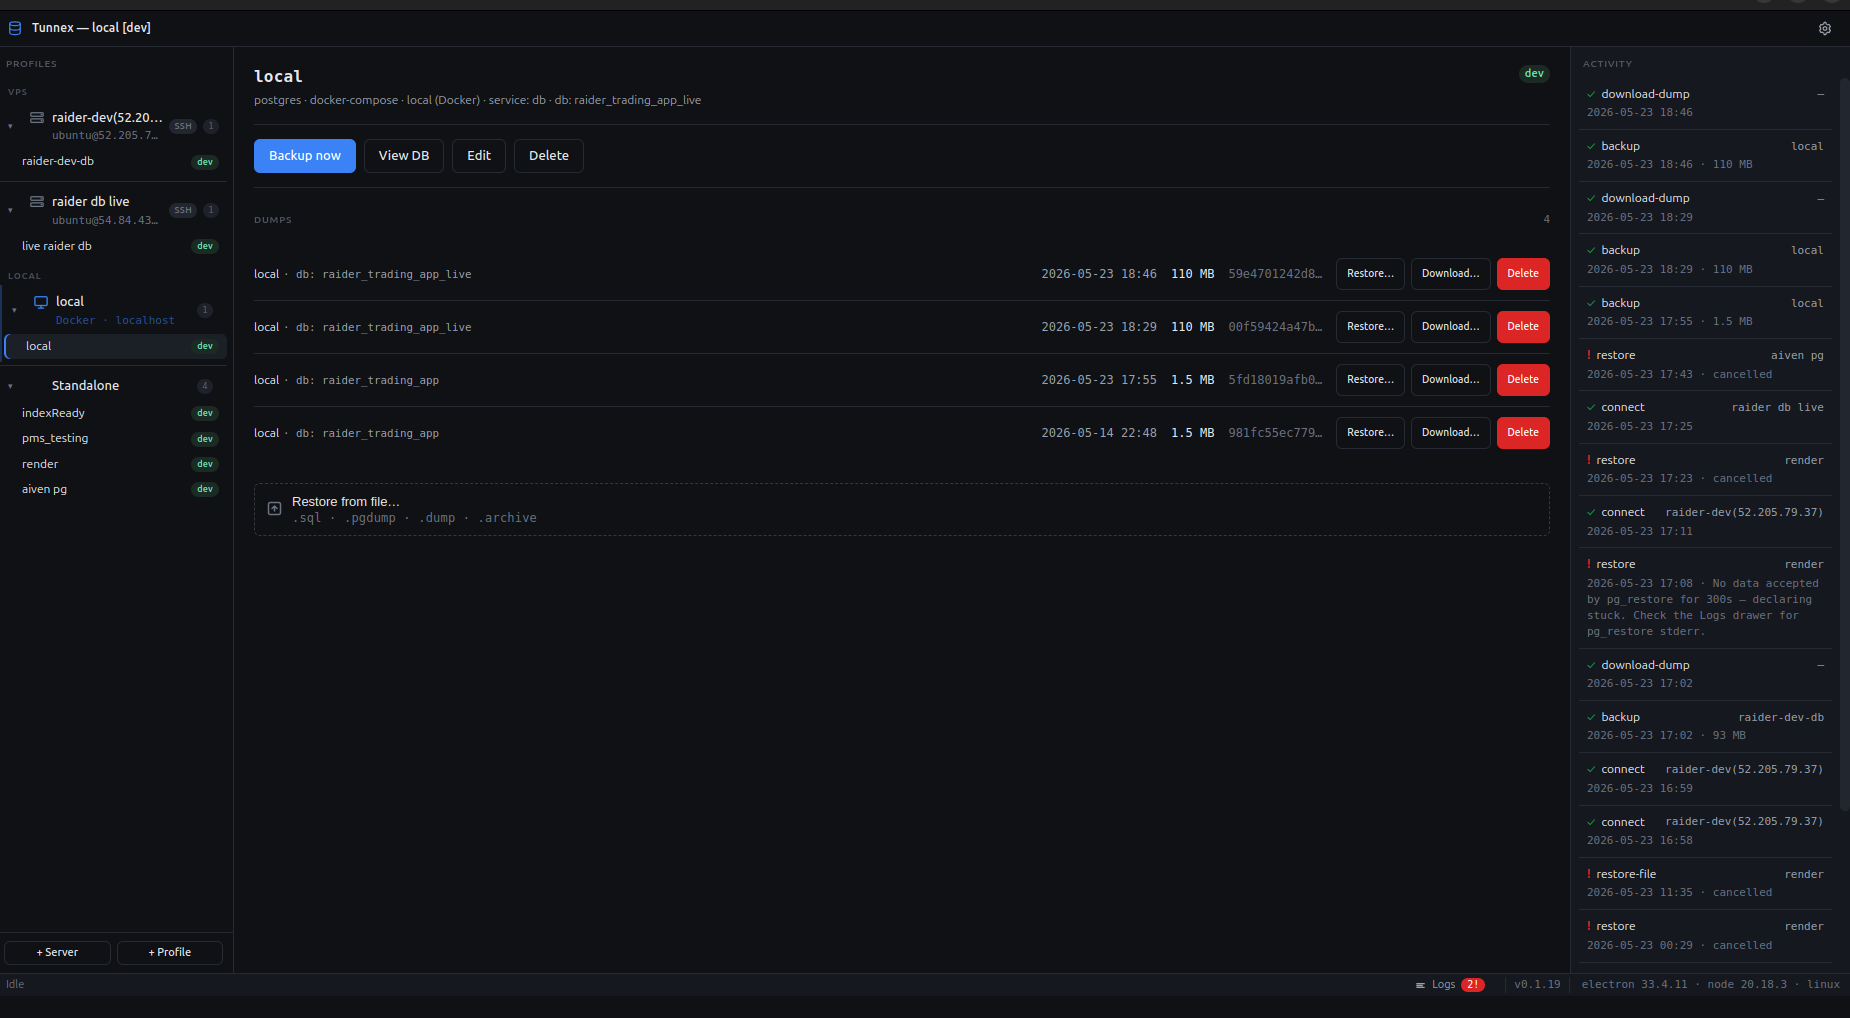The image size is (1850, 1018).
Task: Delete the 18:46 raider_trading_app_live dump
Action: point(1523,274)
